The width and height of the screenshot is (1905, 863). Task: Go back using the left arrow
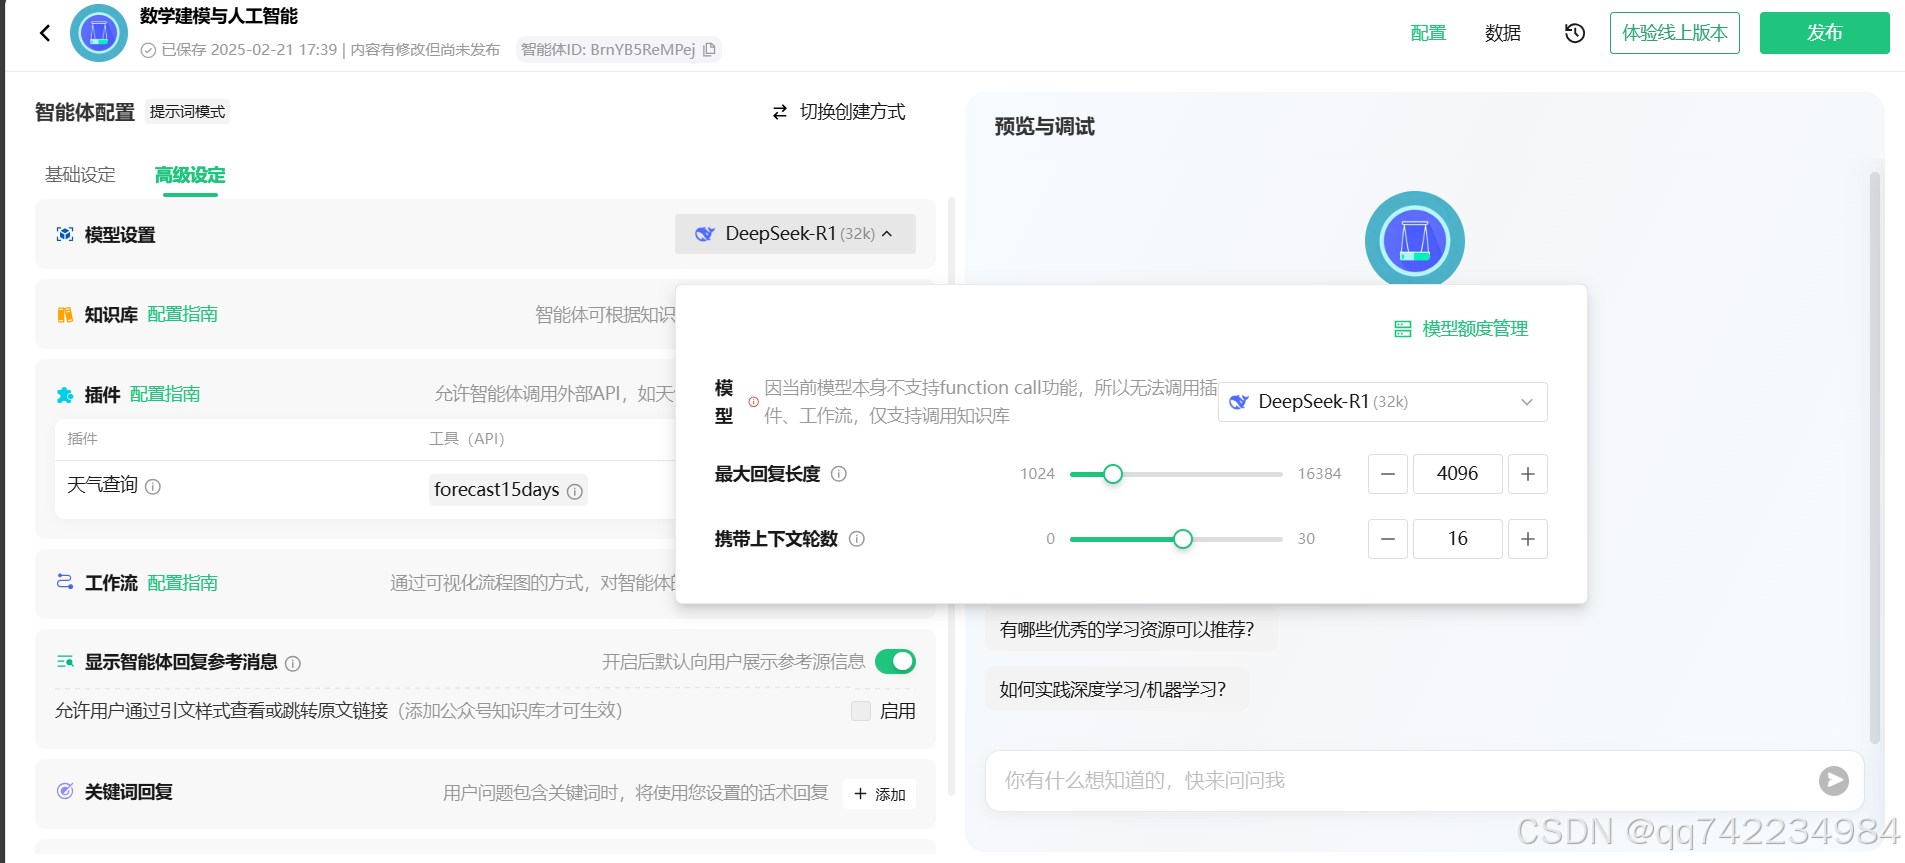[x=45, y=33]
